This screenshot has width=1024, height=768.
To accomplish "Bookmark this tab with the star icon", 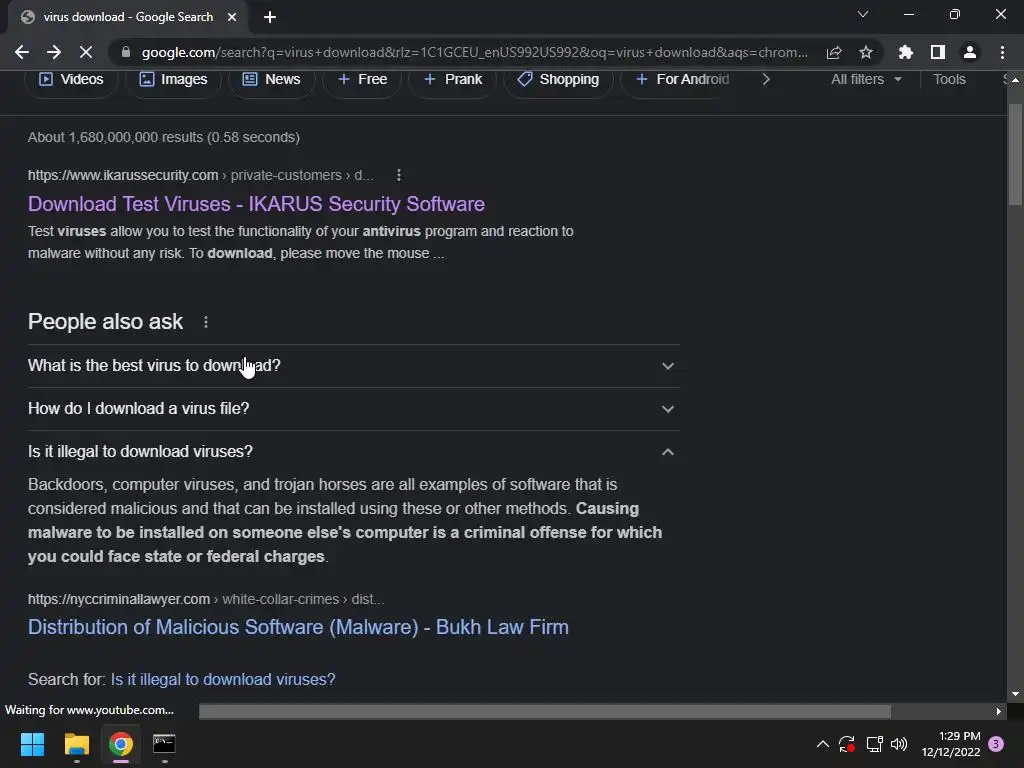I will point(866,52).
